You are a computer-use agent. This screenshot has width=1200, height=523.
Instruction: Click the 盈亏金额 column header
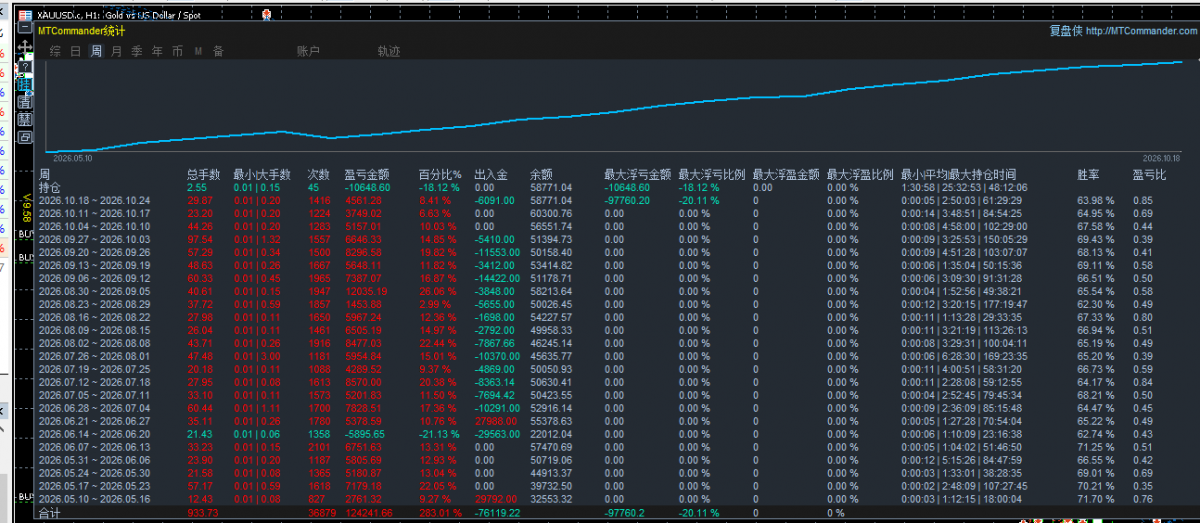coord(367,174)
